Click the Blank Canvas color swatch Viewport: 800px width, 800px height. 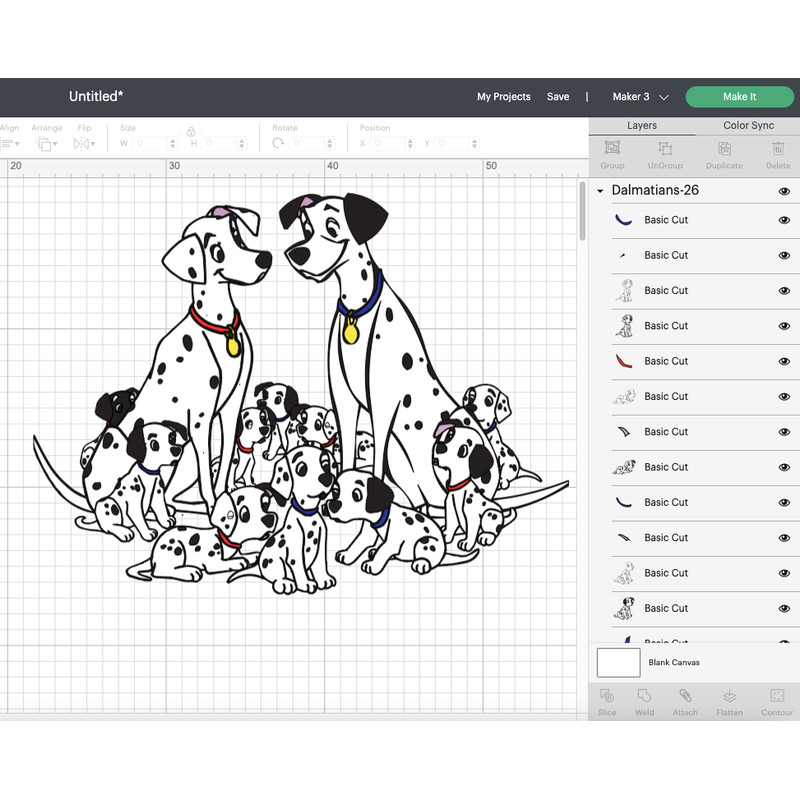(x=617, y=662)
